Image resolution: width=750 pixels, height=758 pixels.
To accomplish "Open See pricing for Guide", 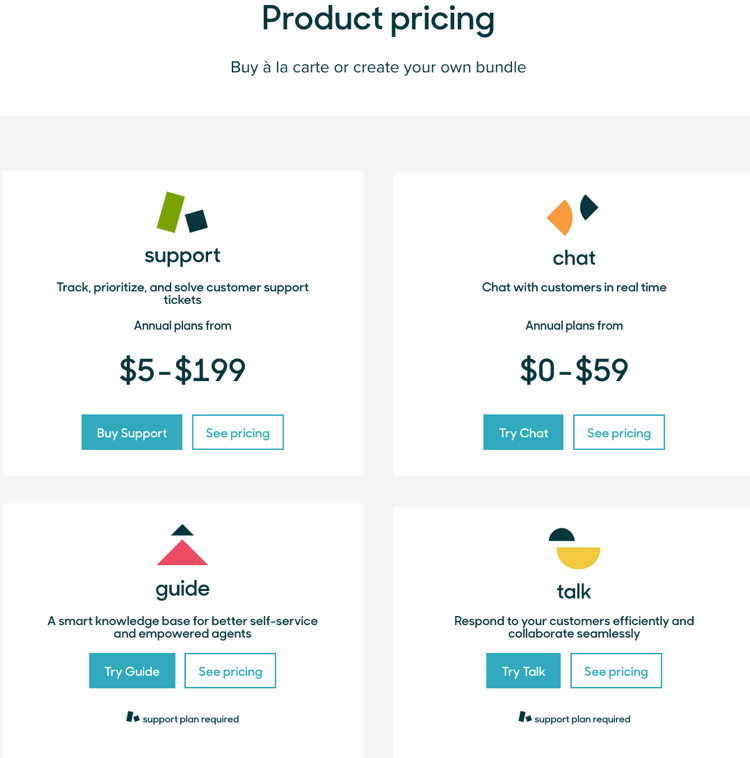I will pos(230,671).
